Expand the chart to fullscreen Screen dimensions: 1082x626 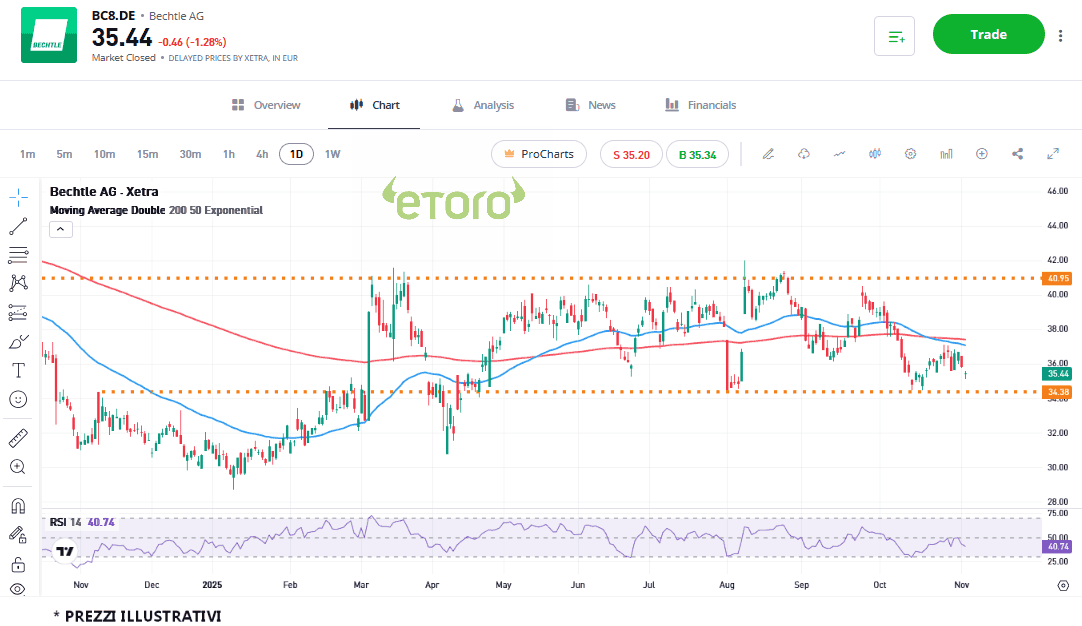(1053, 154)
